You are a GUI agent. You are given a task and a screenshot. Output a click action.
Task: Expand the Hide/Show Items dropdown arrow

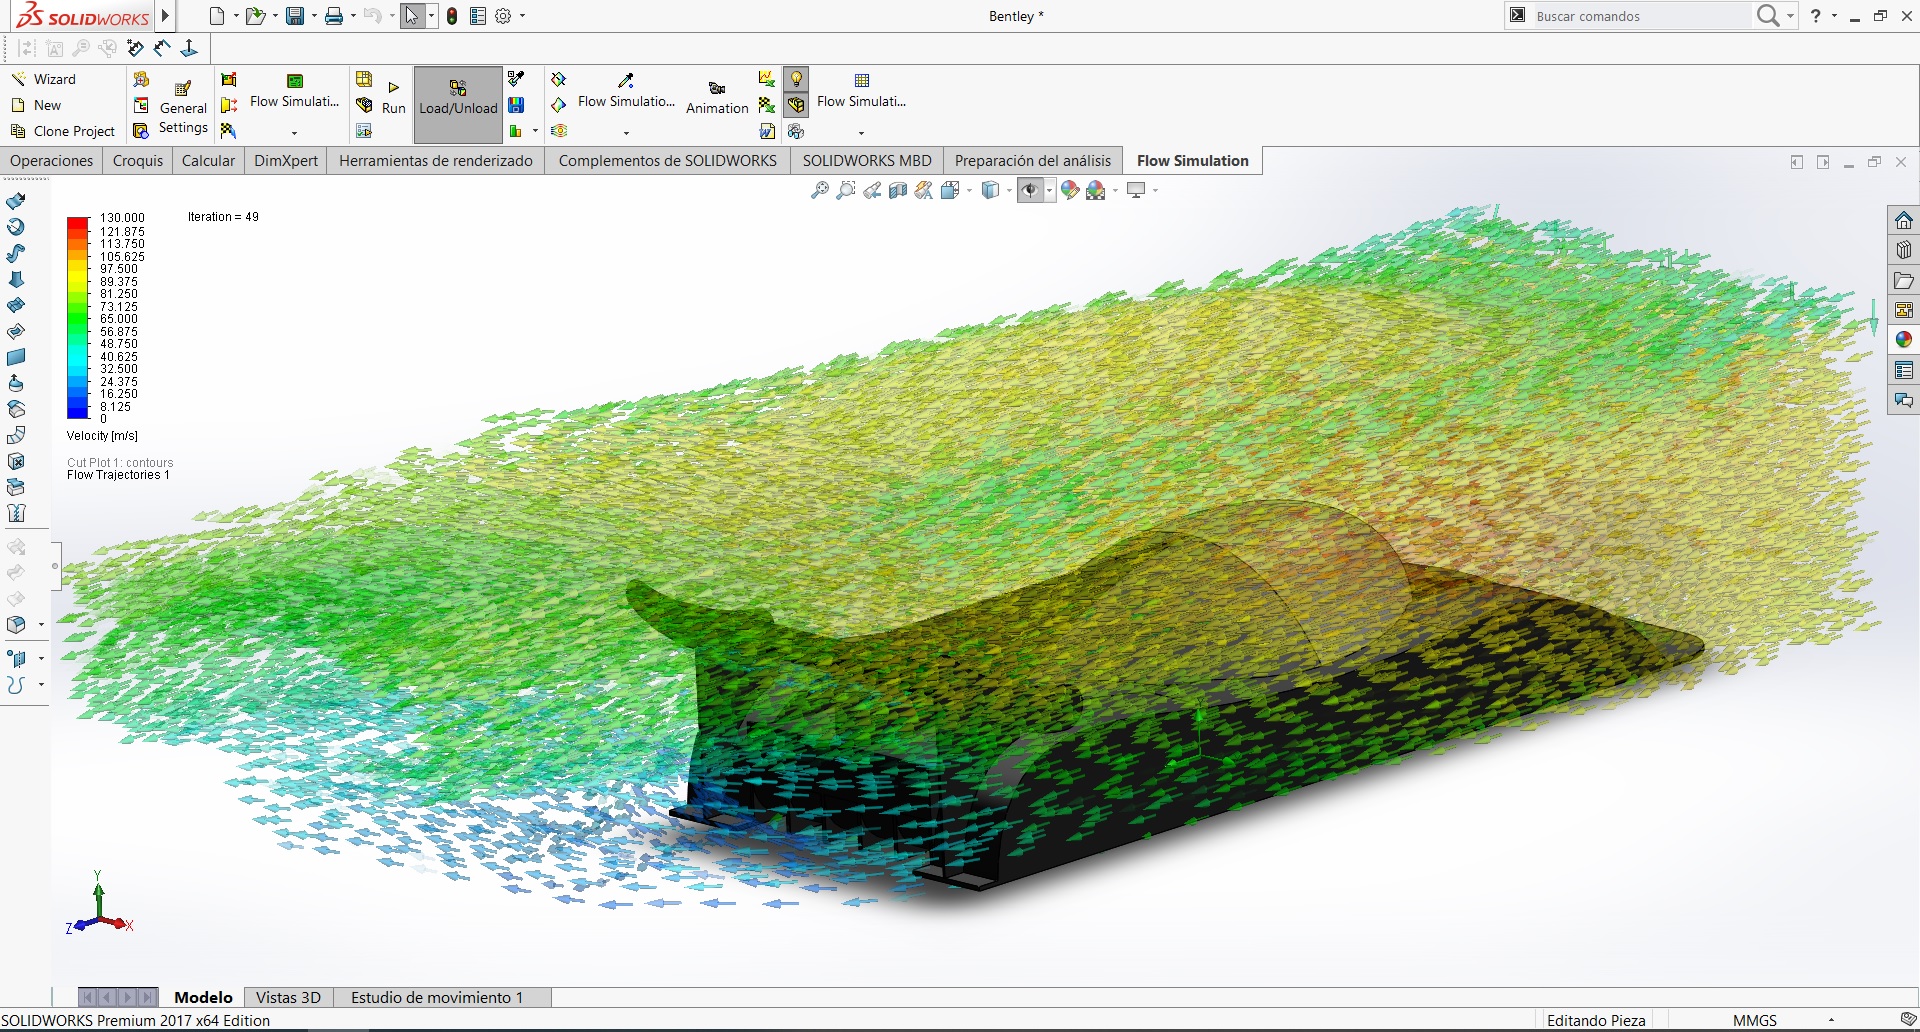tap(1049, 190)
